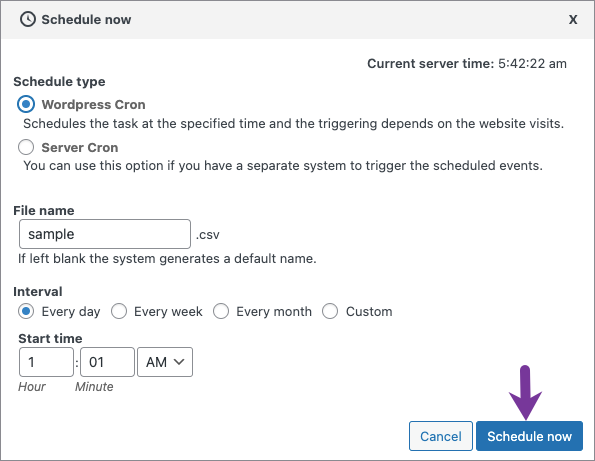This screenshot has height=461, width=595.
Task: Choose the Every month interval
Action: point(221,312)
